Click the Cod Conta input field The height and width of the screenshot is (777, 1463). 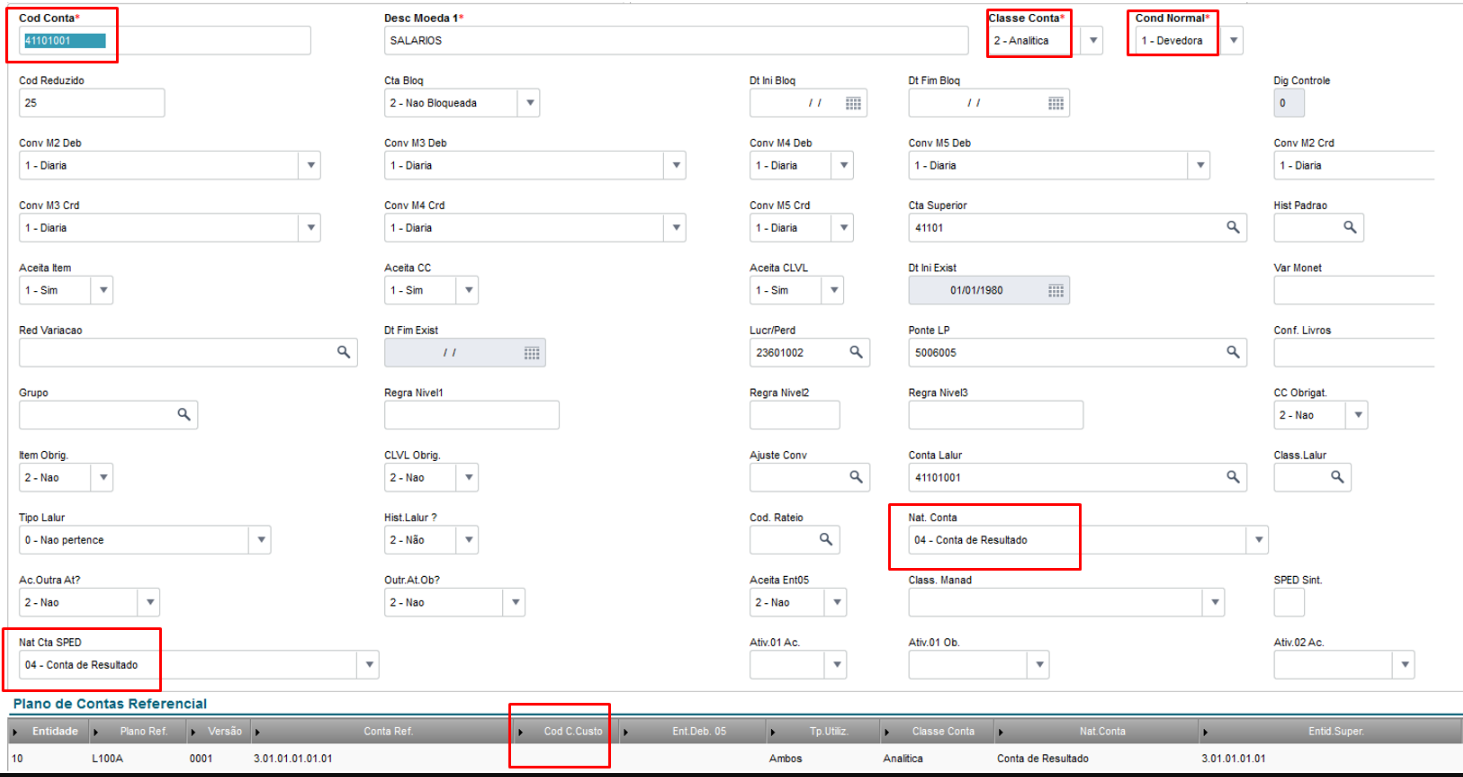165,41
